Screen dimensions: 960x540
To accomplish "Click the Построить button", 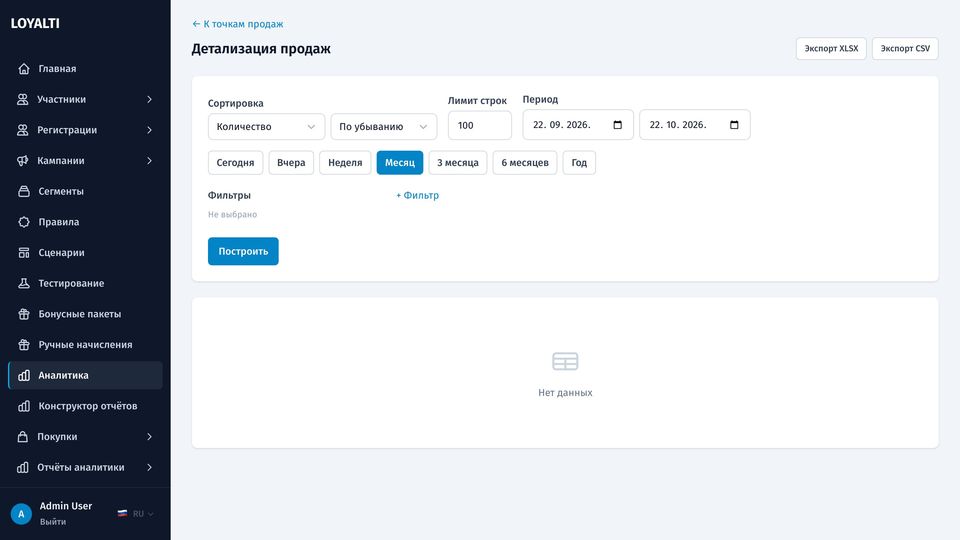I will coord(243,252).
